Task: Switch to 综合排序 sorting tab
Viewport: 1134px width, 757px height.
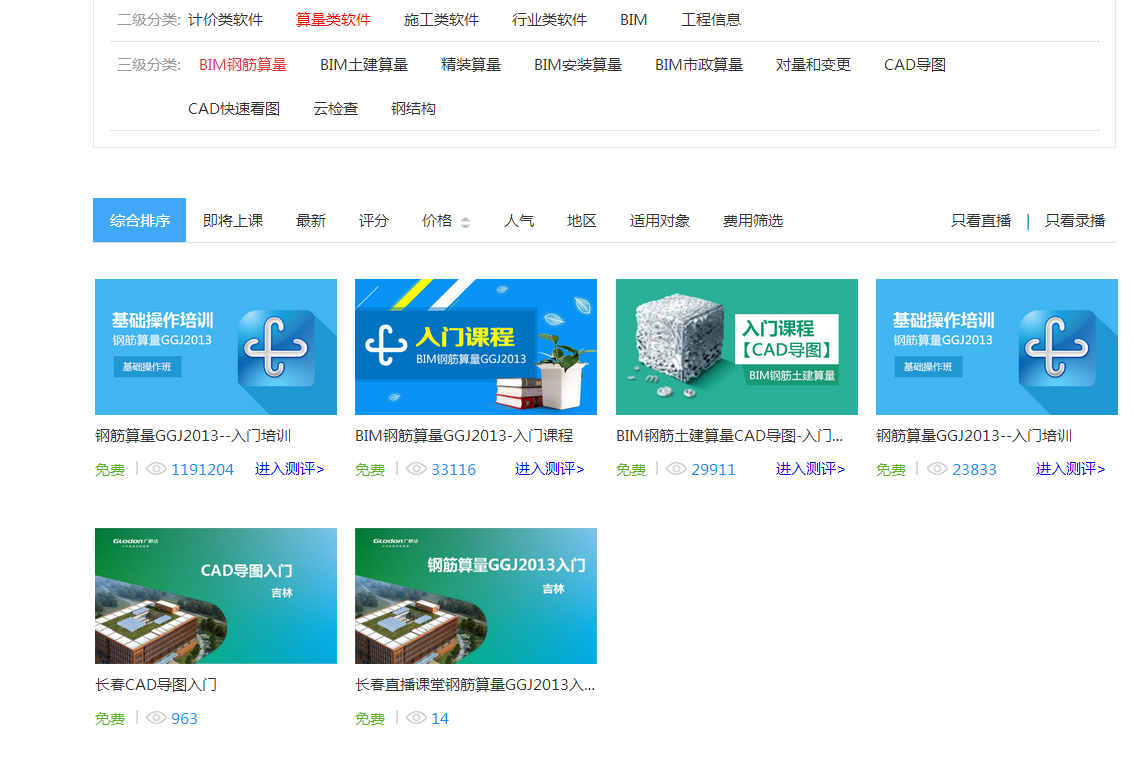Action: (x=140, y=221)
